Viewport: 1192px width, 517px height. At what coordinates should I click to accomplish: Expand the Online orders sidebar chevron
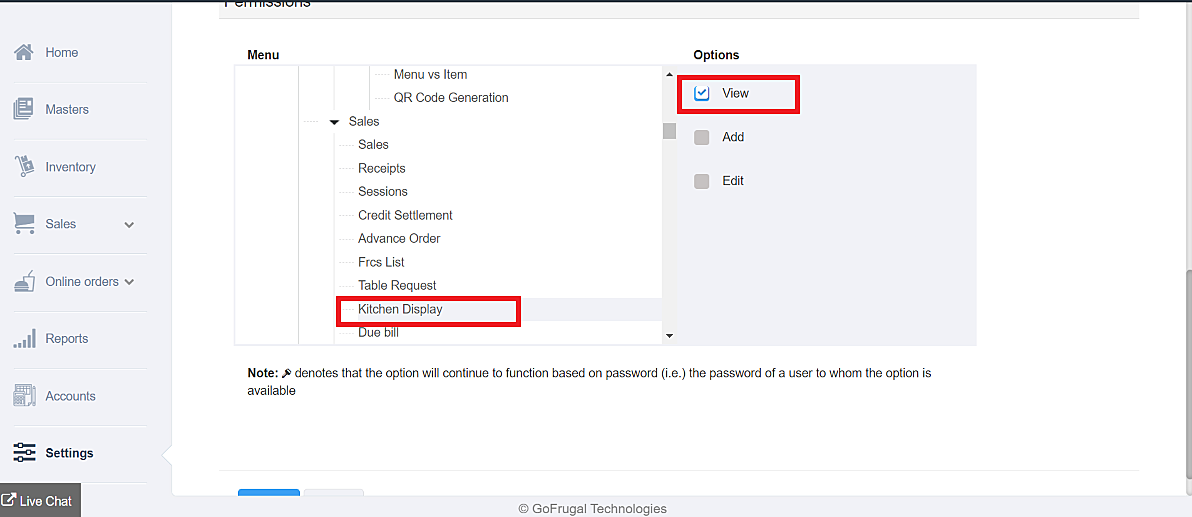(129, 282)
